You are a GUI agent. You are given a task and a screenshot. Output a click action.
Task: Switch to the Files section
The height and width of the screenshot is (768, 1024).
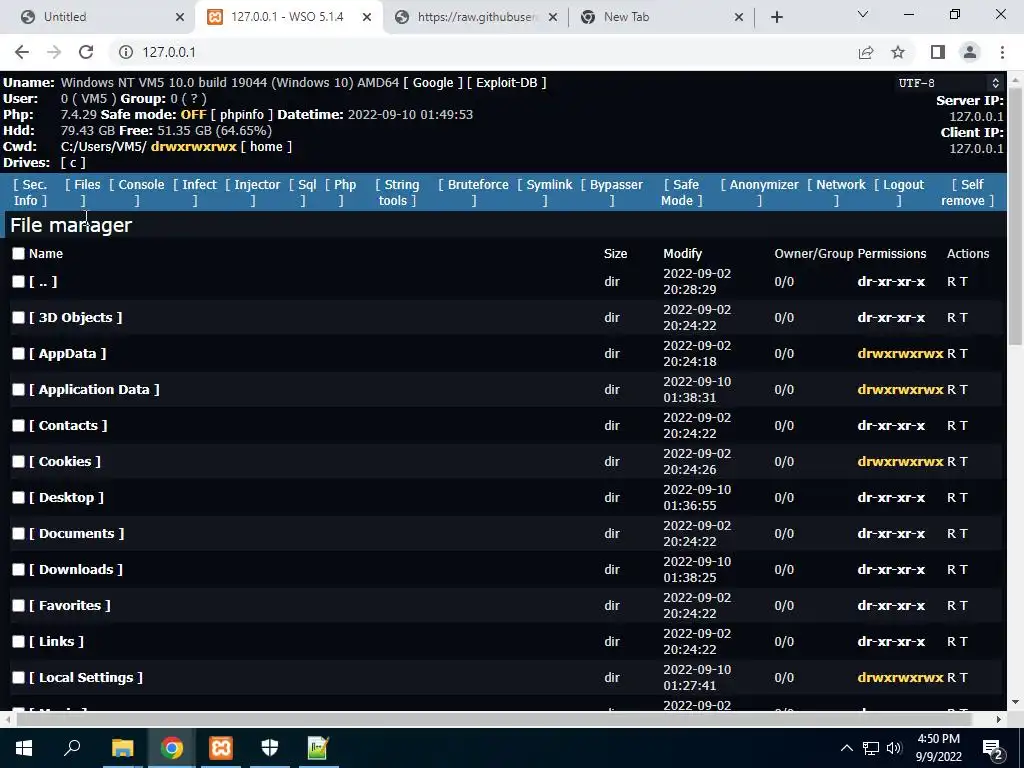(x=83, y=193)
